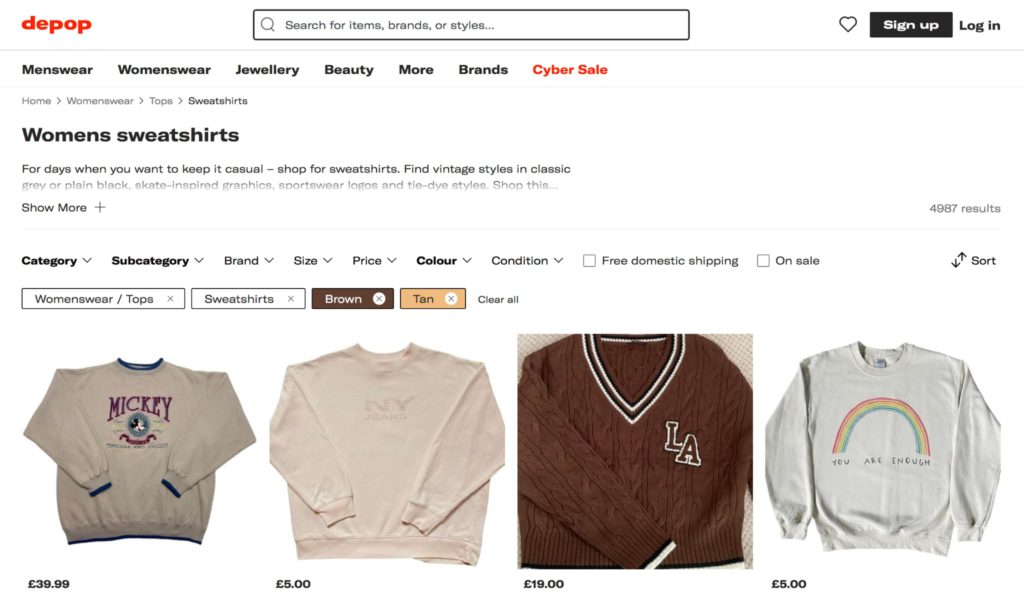Click the Clear all link
This screenshot has height=611, width=1024.
(x=497, y=298)
